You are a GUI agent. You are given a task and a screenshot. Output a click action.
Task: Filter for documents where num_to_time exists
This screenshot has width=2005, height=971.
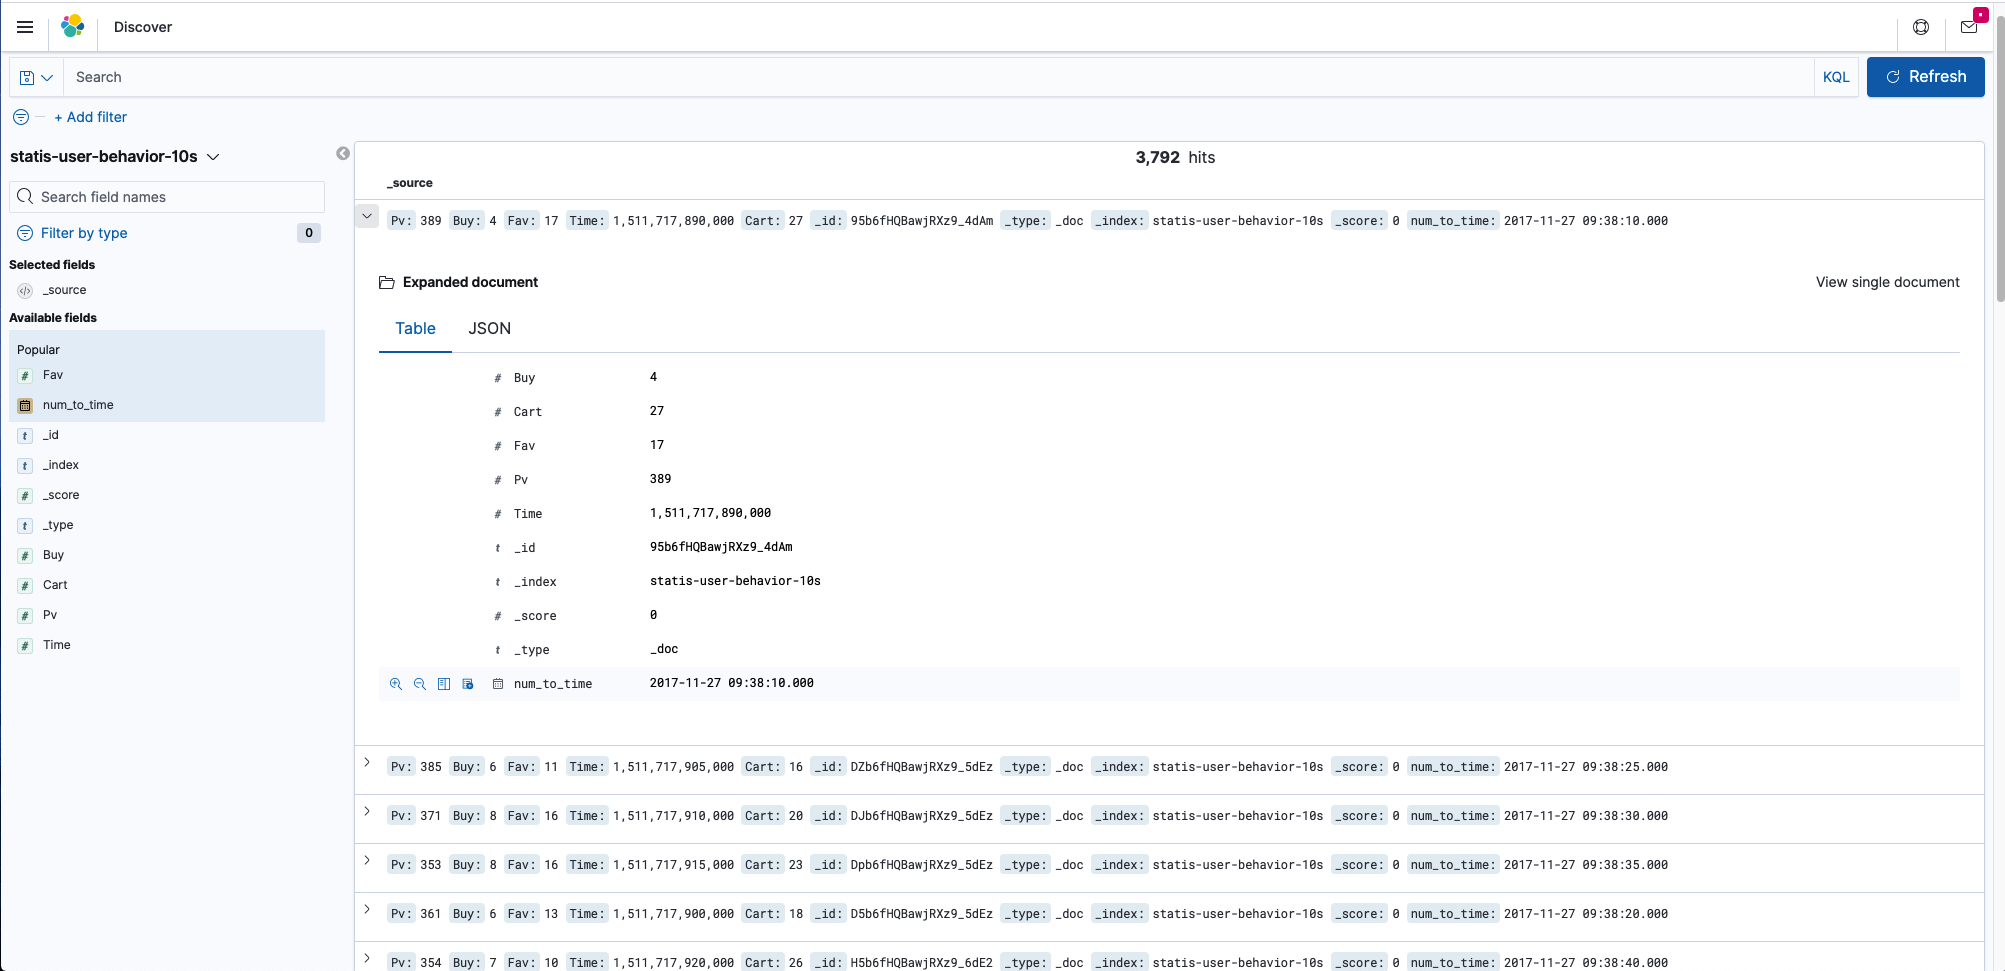click(x=468, y=684)
